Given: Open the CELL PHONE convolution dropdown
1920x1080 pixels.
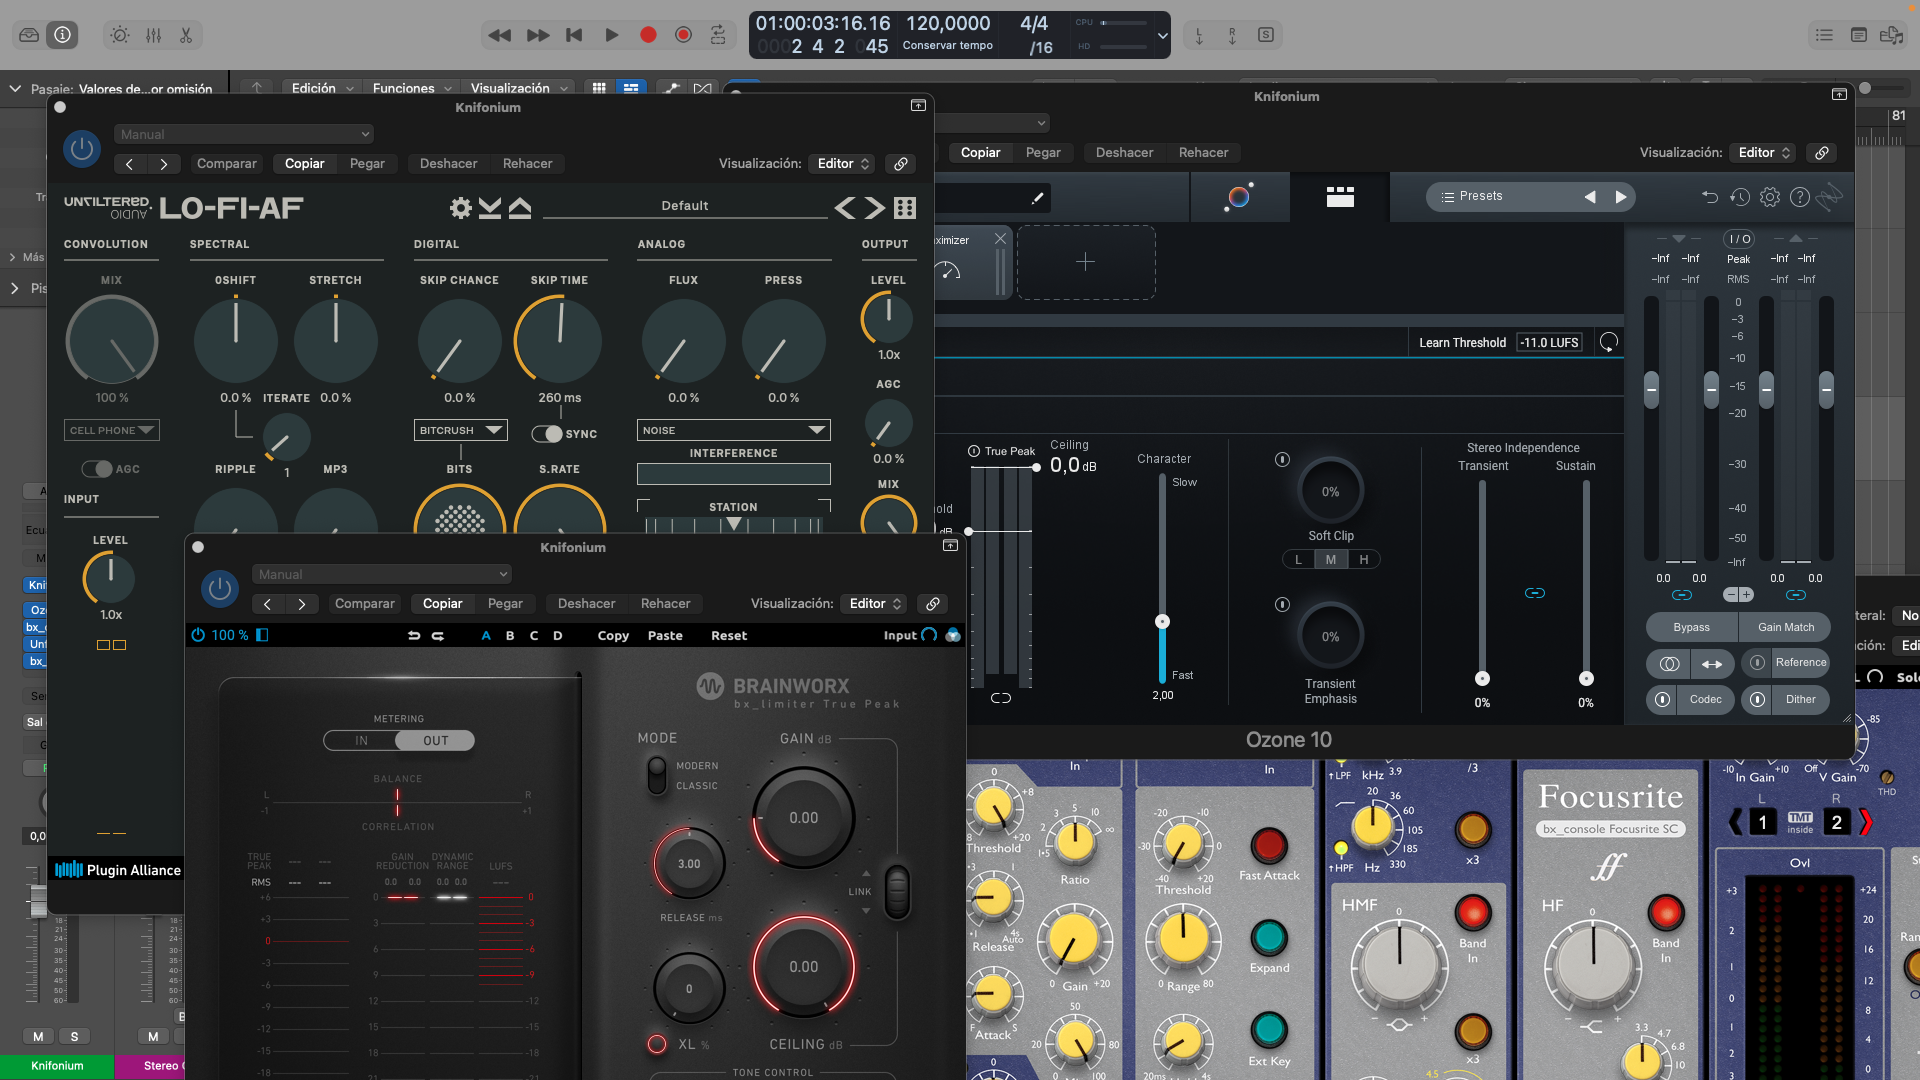Looking at the screenshot, I should (111, 430).
